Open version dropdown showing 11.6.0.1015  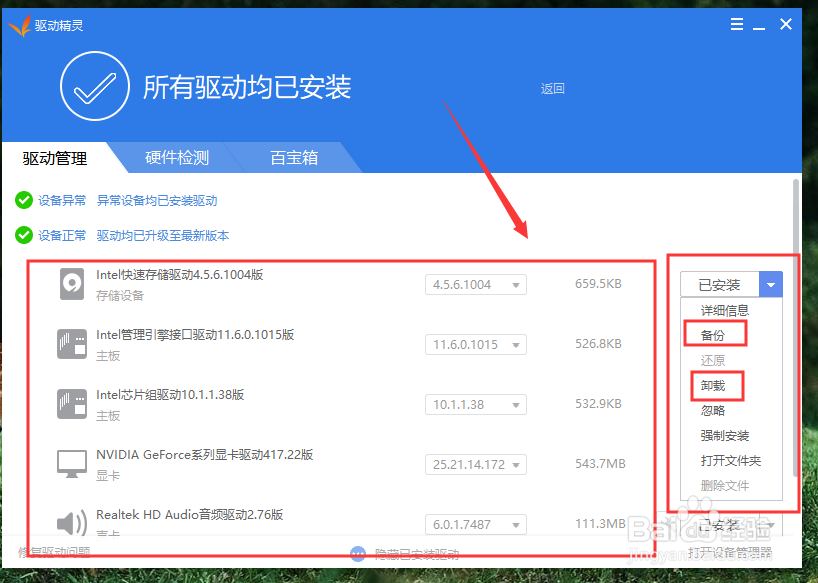[476, 345]
